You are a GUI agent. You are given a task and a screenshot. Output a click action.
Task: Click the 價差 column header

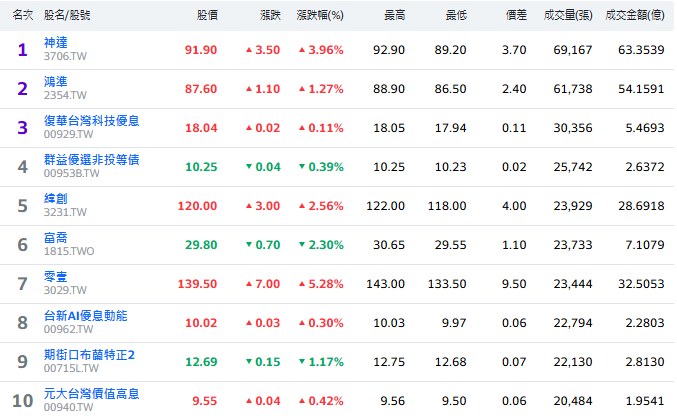coord(516,15)
